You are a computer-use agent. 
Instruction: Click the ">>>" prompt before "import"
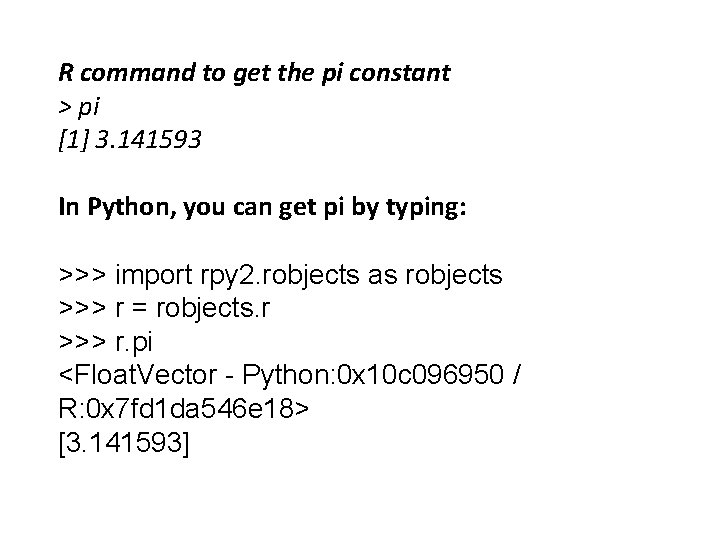click(x=84, y=274)
